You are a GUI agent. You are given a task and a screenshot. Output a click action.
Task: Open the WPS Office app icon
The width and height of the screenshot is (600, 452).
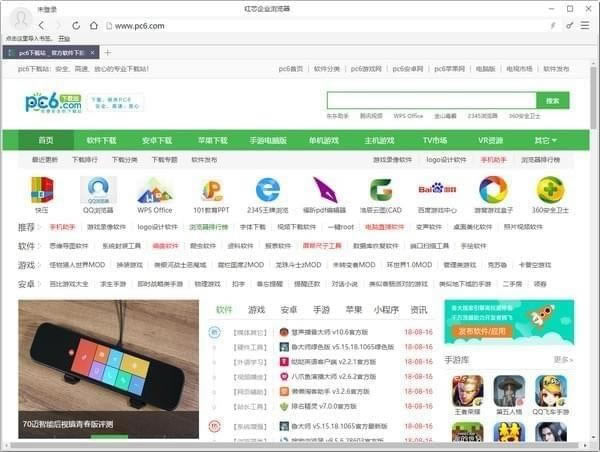pos(155,190)
